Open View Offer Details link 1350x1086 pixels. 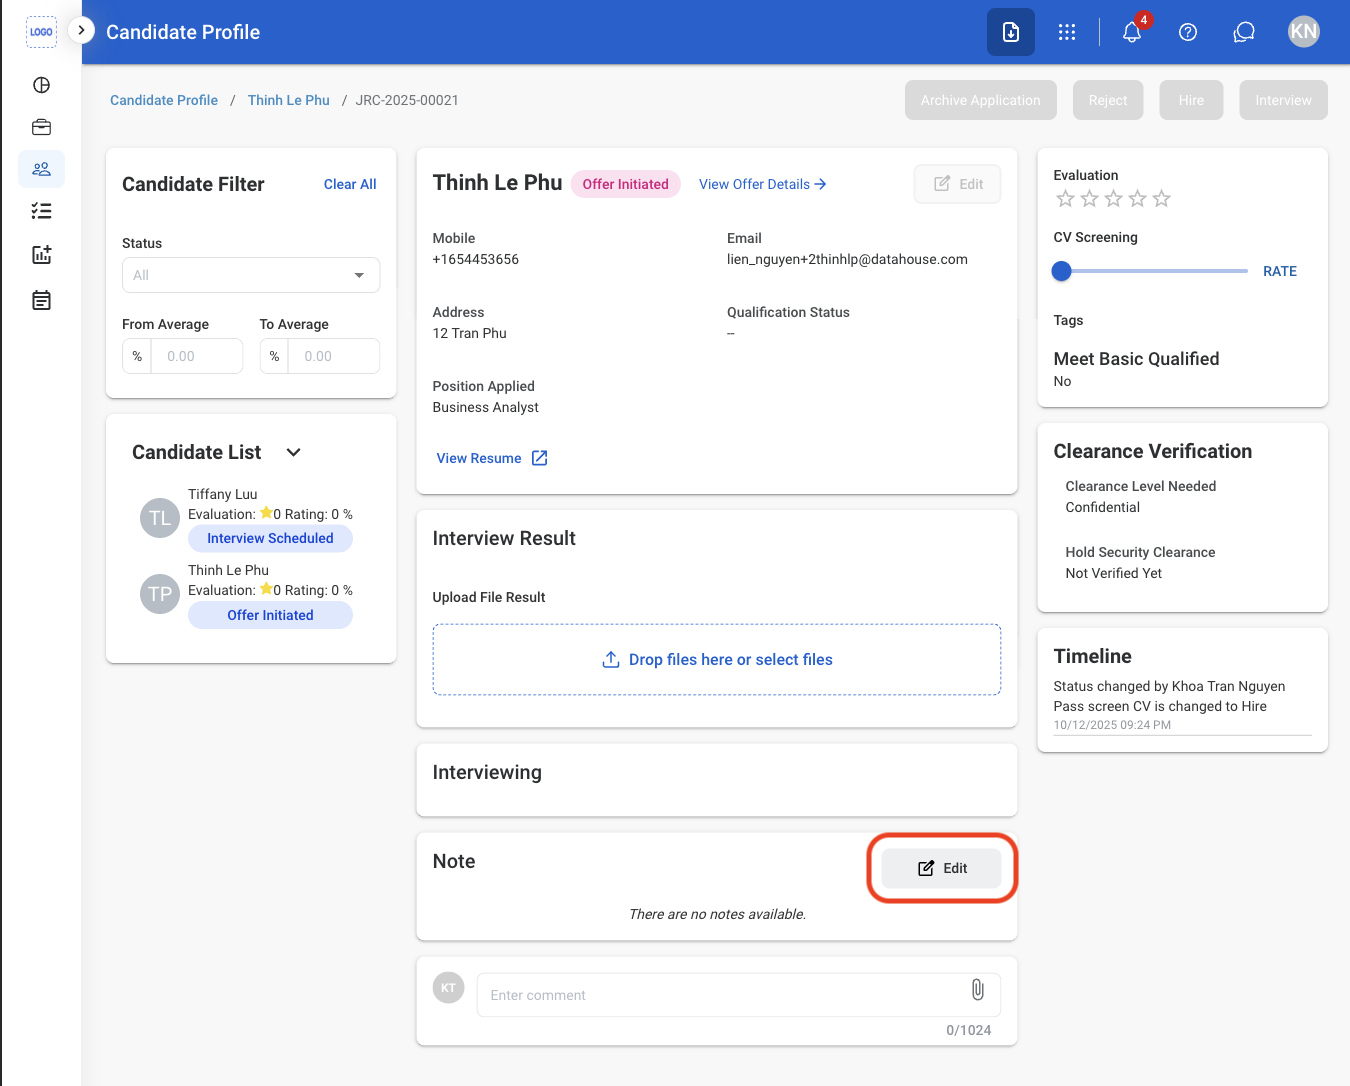(x=763, y=184)
